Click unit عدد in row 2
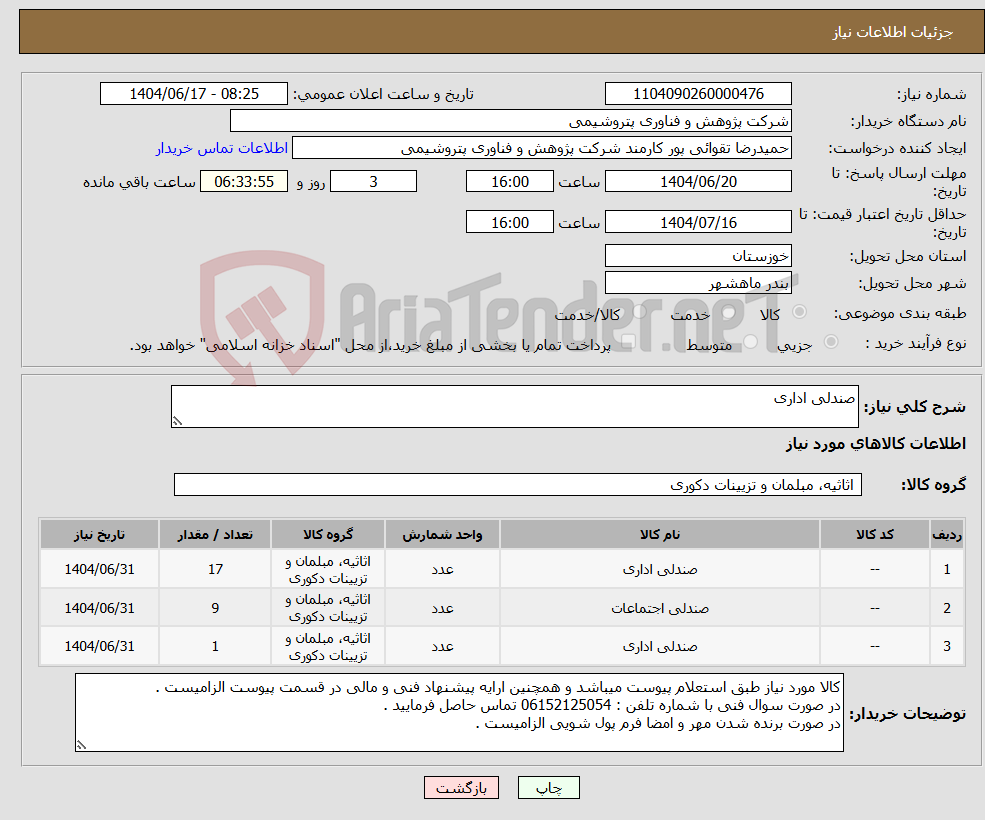Screen dimensions: 985x820 pos(442,608)
